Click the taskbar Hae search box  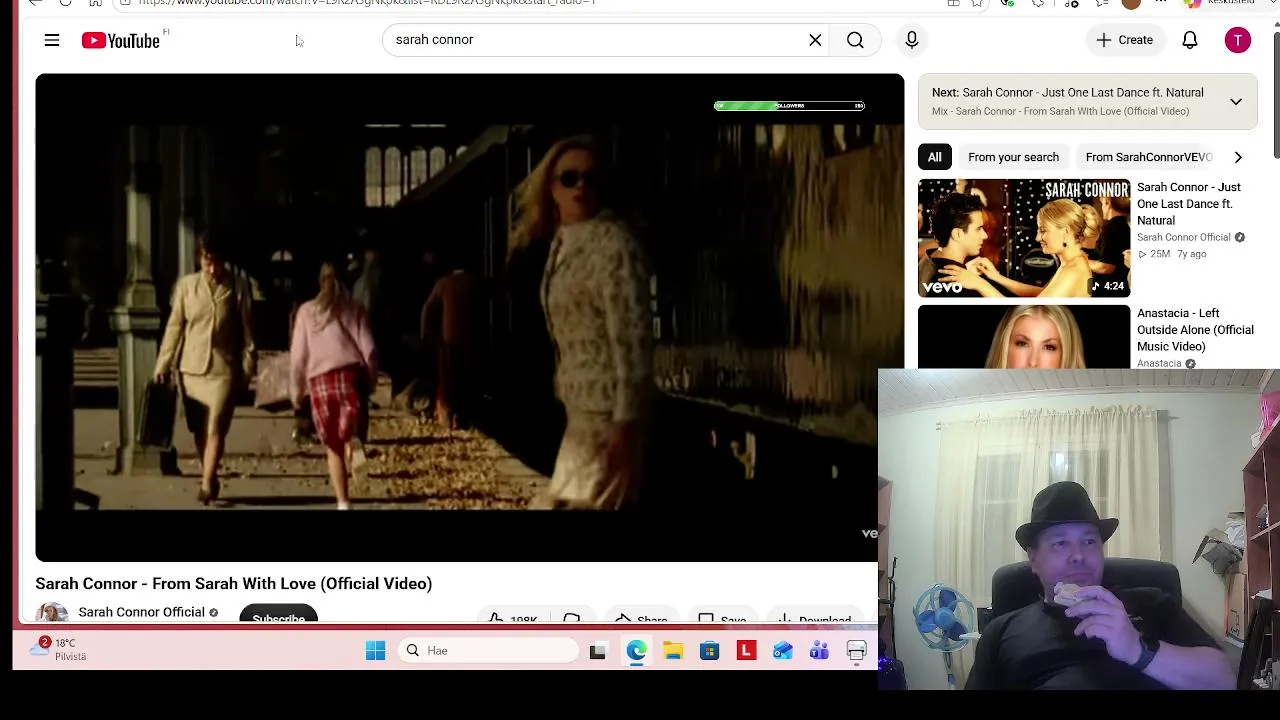coord(488,651)
